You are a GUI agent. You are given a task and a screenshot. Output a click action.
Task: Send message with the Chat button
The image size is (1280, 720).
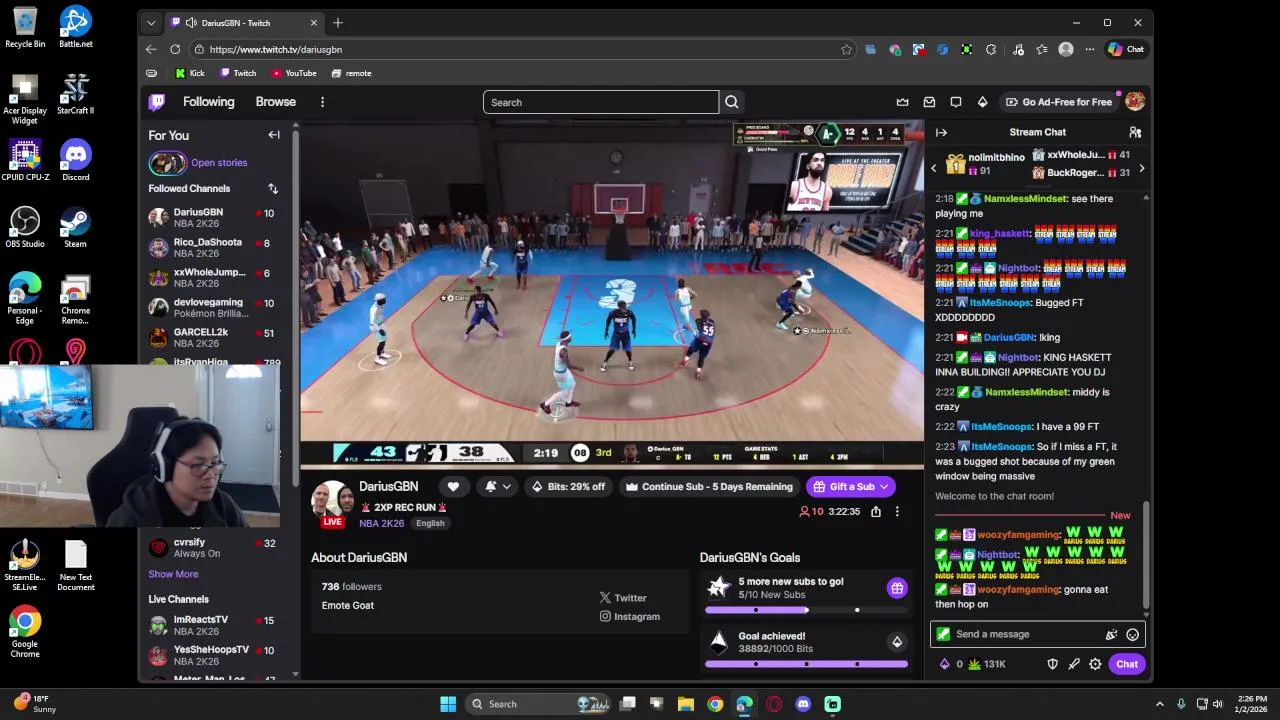point(1127,664)
